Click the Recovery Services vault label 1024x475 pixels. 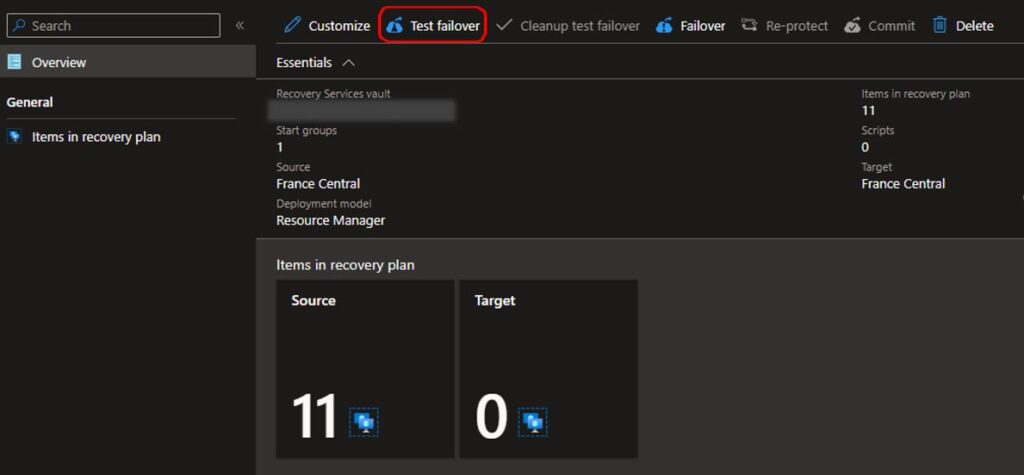click(333, 93)
